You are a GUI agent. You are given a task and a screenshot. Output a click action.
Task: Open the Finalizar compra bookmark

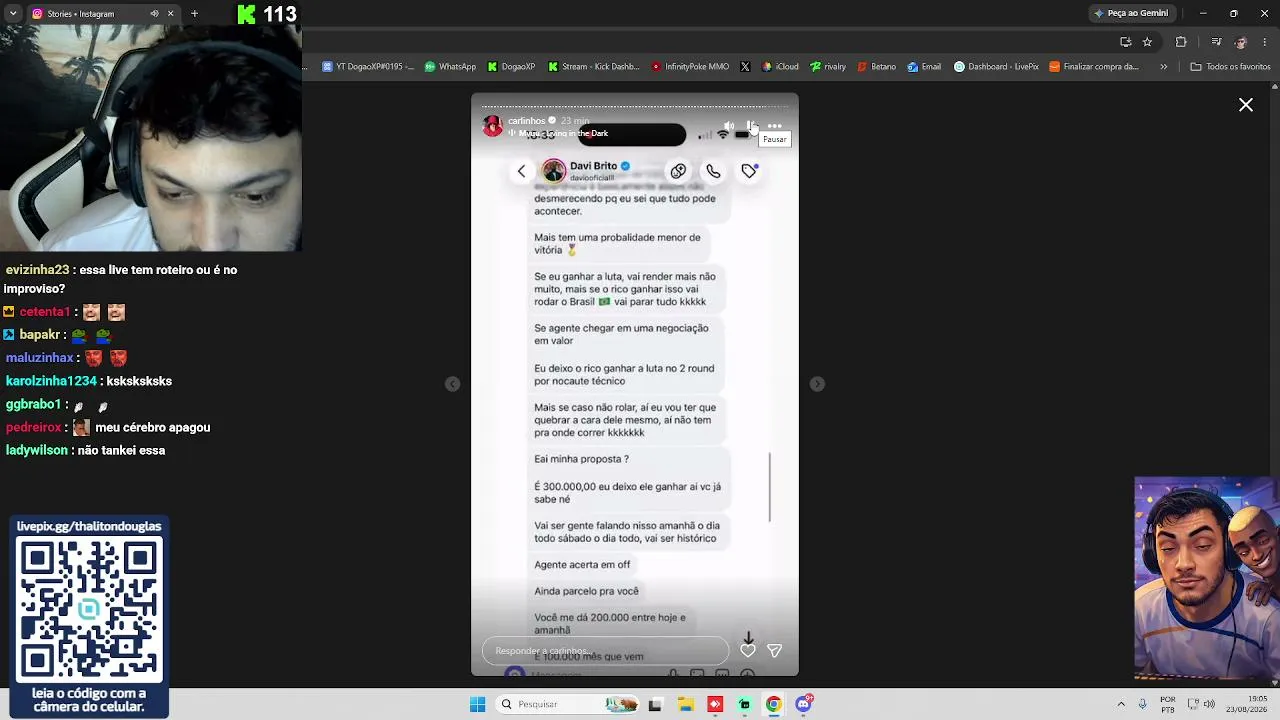click(x=1094, y=67)
